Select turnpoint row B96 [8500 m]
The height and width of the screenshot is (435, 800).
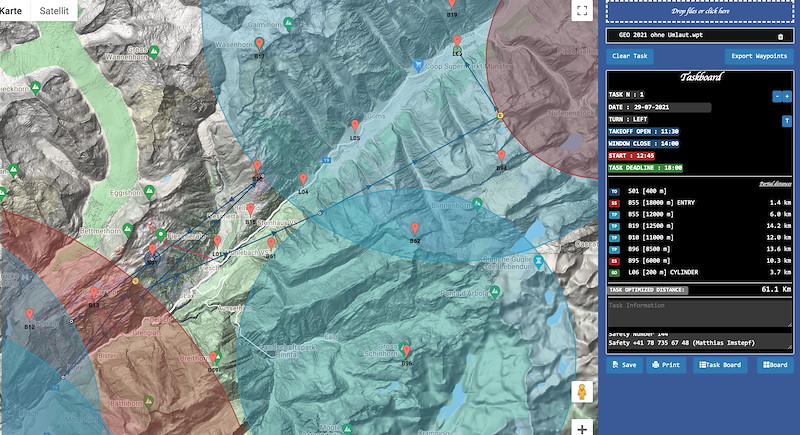700,249
